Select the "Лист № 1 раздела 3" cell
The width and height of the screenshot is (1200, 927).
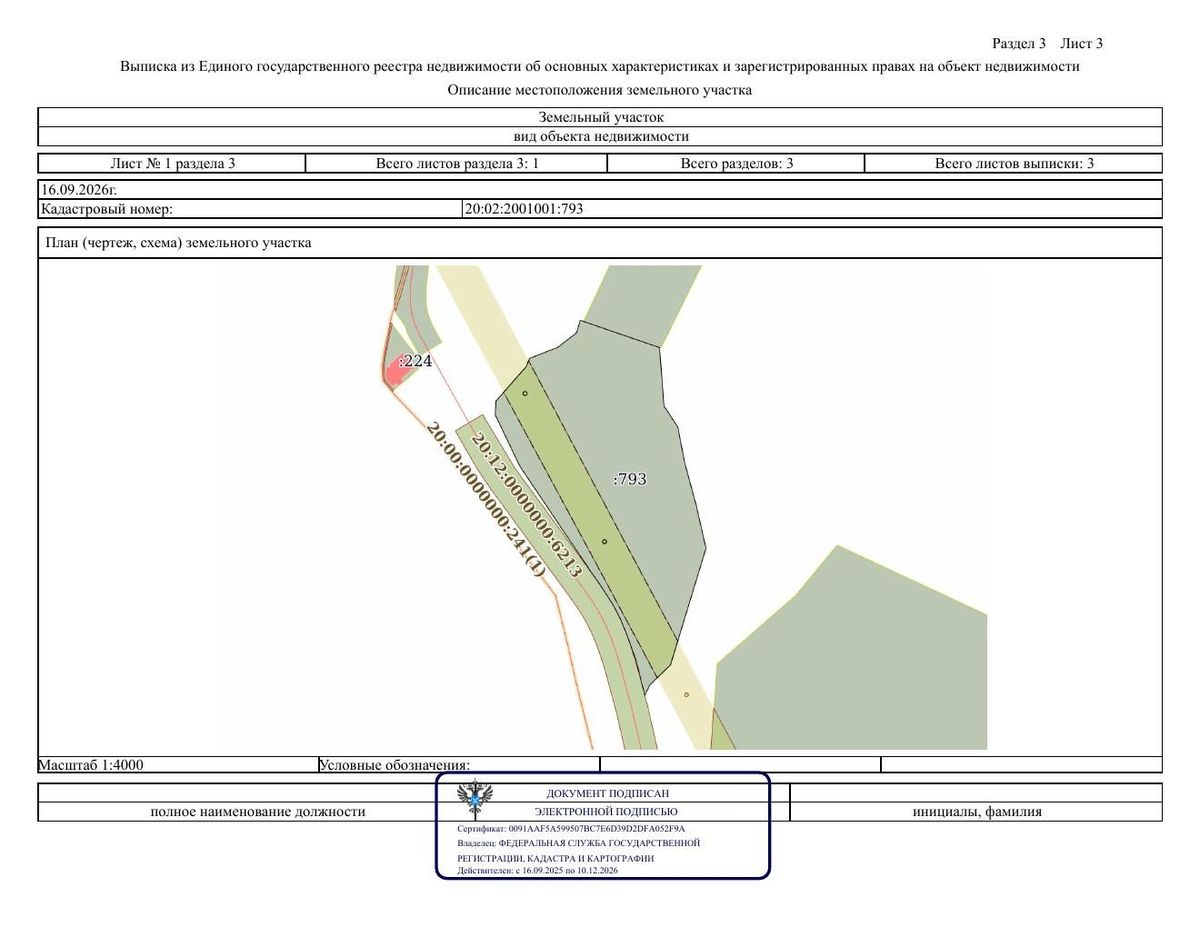[172, 163]
